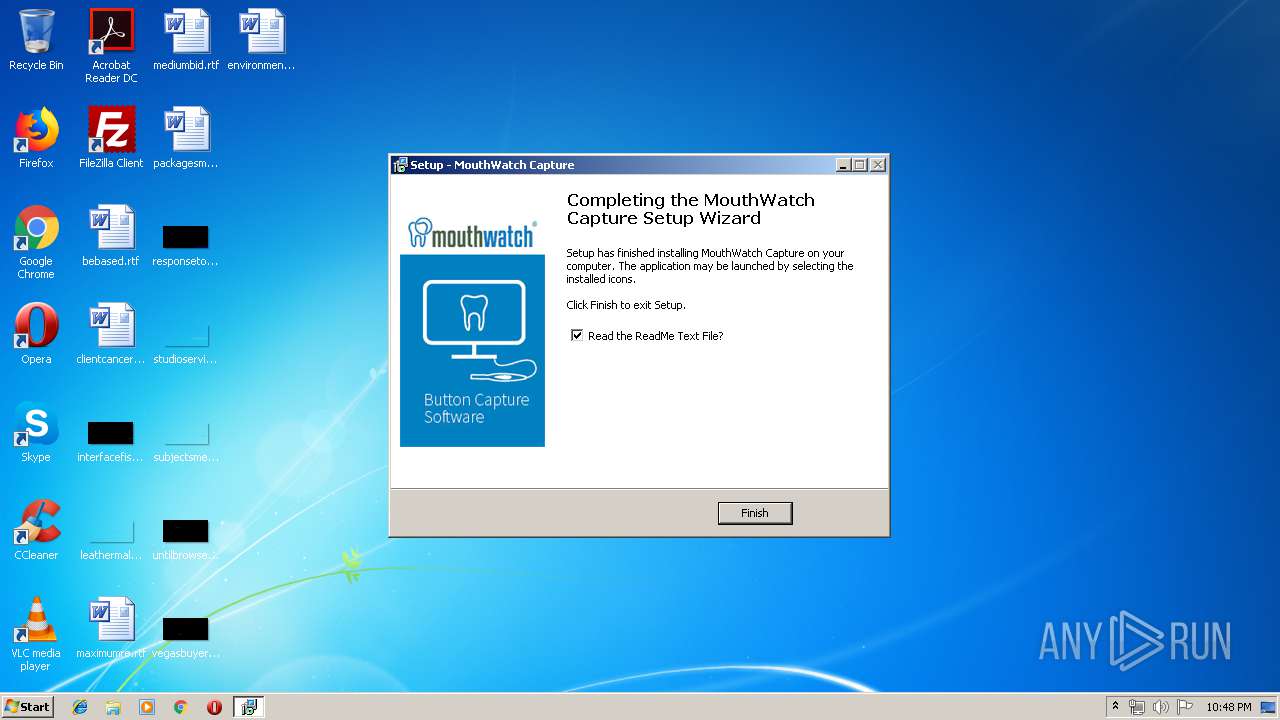The height and width of the screenshot is (720, 1280).
Task: Select the untilbrowse... desktop file
Action: coord(186,539)
